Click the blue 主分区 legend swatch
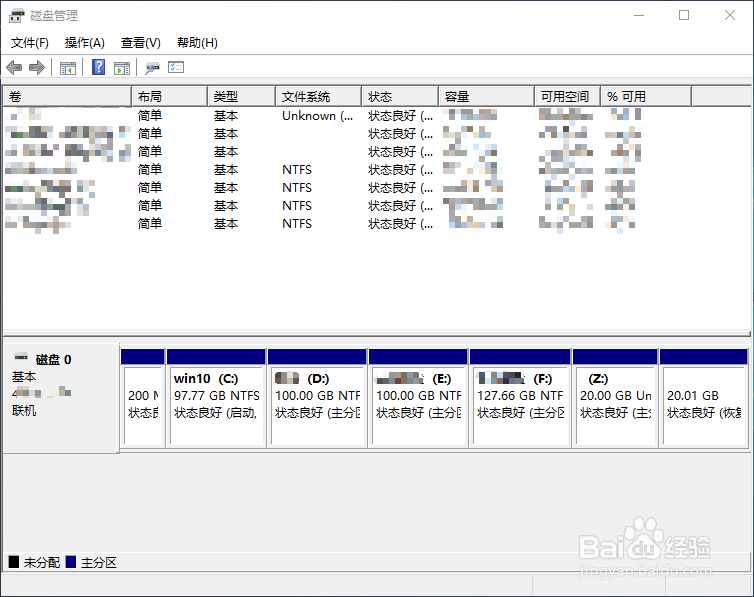 [x=71, y=562]
